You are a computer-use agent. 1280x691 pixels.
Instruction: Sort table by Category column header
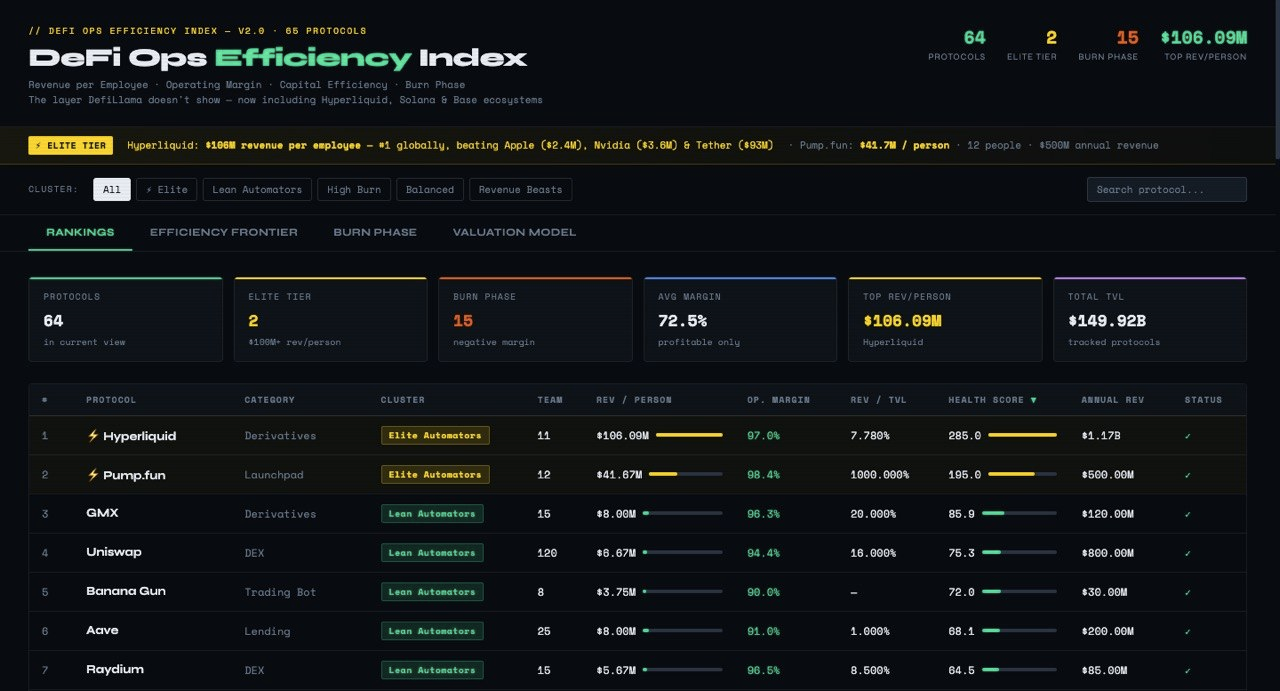[x=270, y=400]
